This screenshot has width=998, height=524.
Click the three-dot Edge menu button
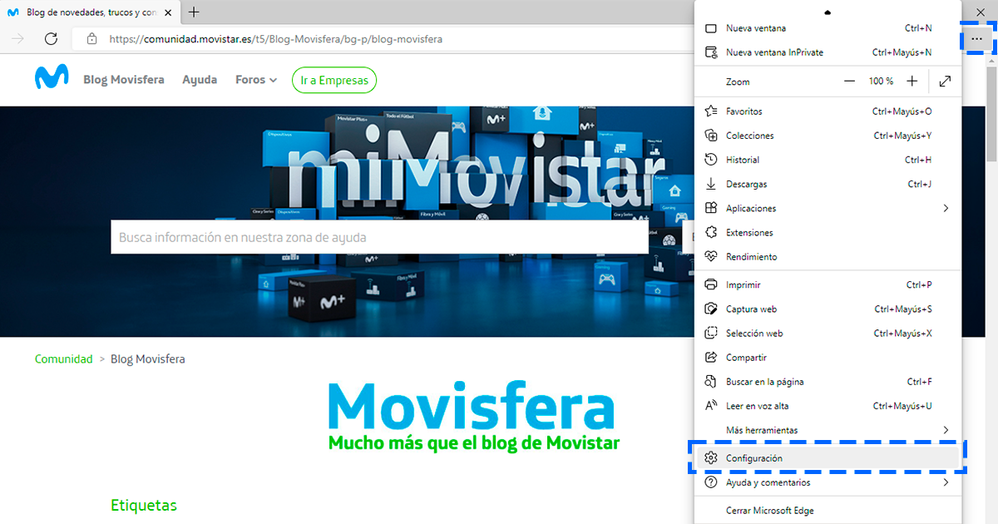point(977,39)
